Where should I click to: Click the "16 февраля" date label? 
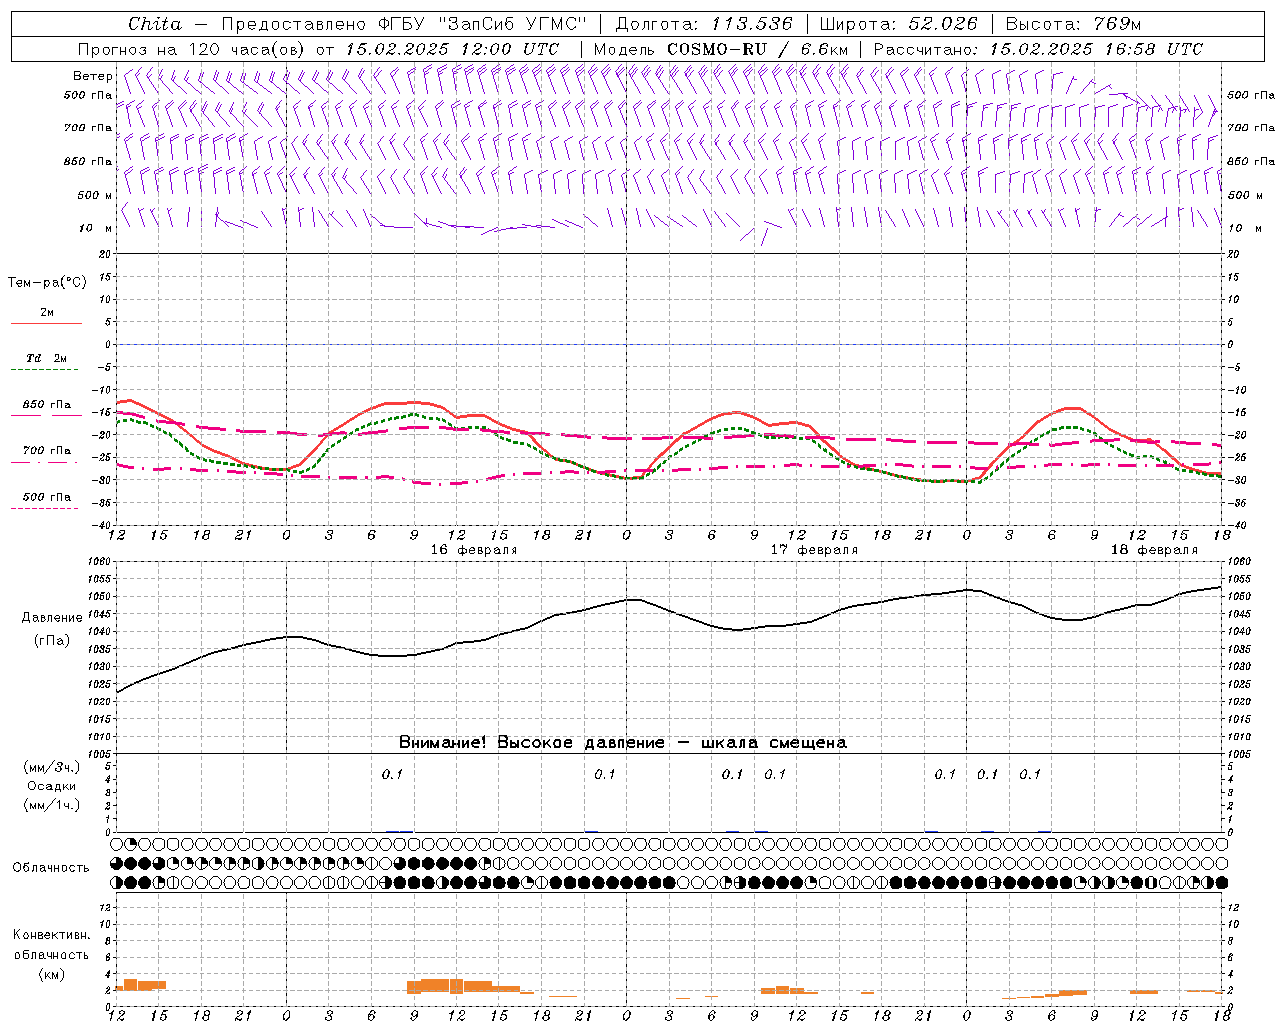tap(474, 550)
